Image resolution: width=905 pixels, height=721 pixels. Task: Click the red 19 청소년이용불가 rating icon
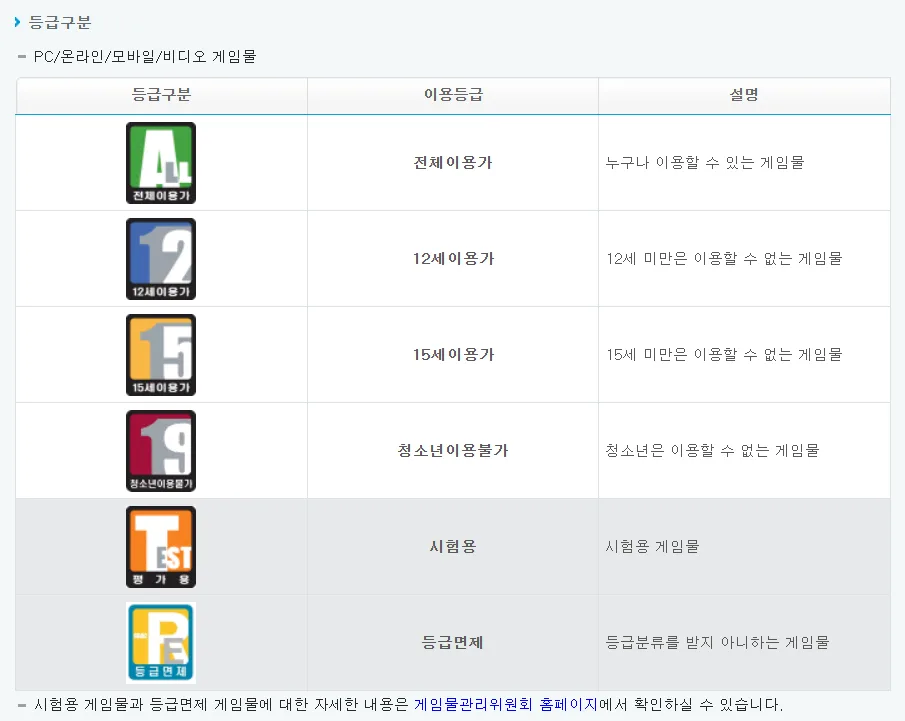coord(161,450)
